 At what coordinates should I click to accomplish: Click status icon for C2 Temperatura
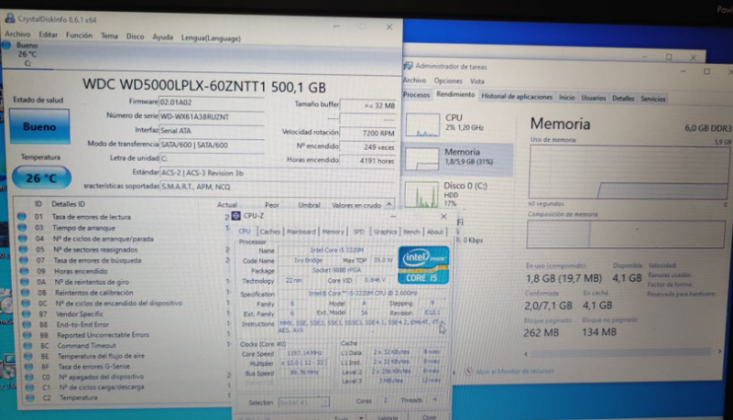click(30, 398)
